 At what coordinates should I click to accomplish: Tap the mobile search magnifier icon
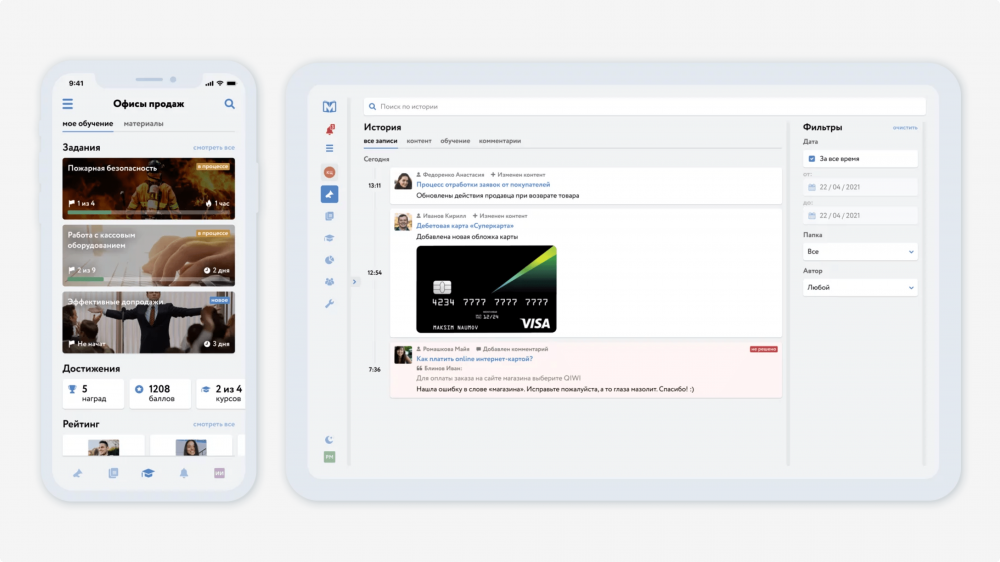(230, 103)
